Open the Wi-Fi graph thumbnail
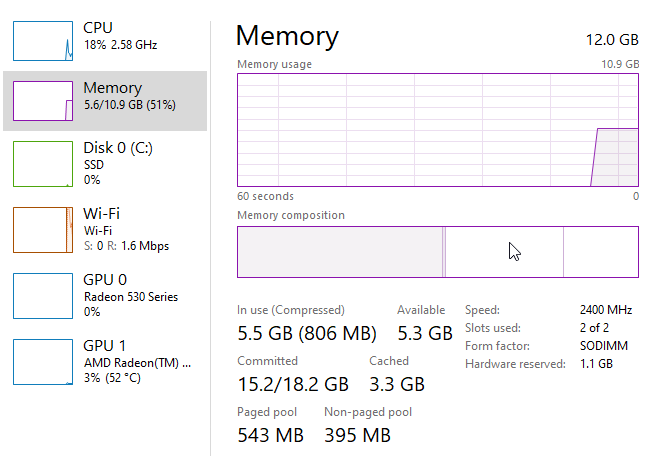Screen dimensions: 645x456 pyautogui.click(x=41, y=230)
